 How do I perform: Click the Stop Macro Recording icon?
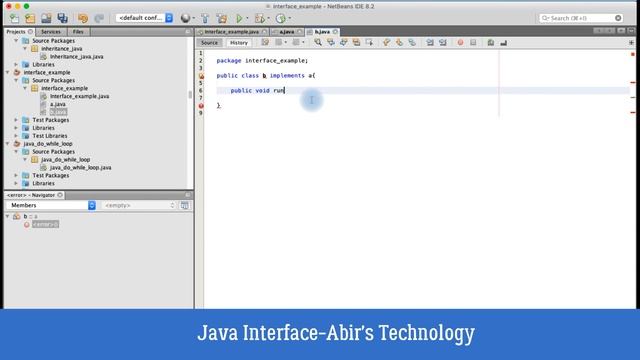(x=473, y=42)
